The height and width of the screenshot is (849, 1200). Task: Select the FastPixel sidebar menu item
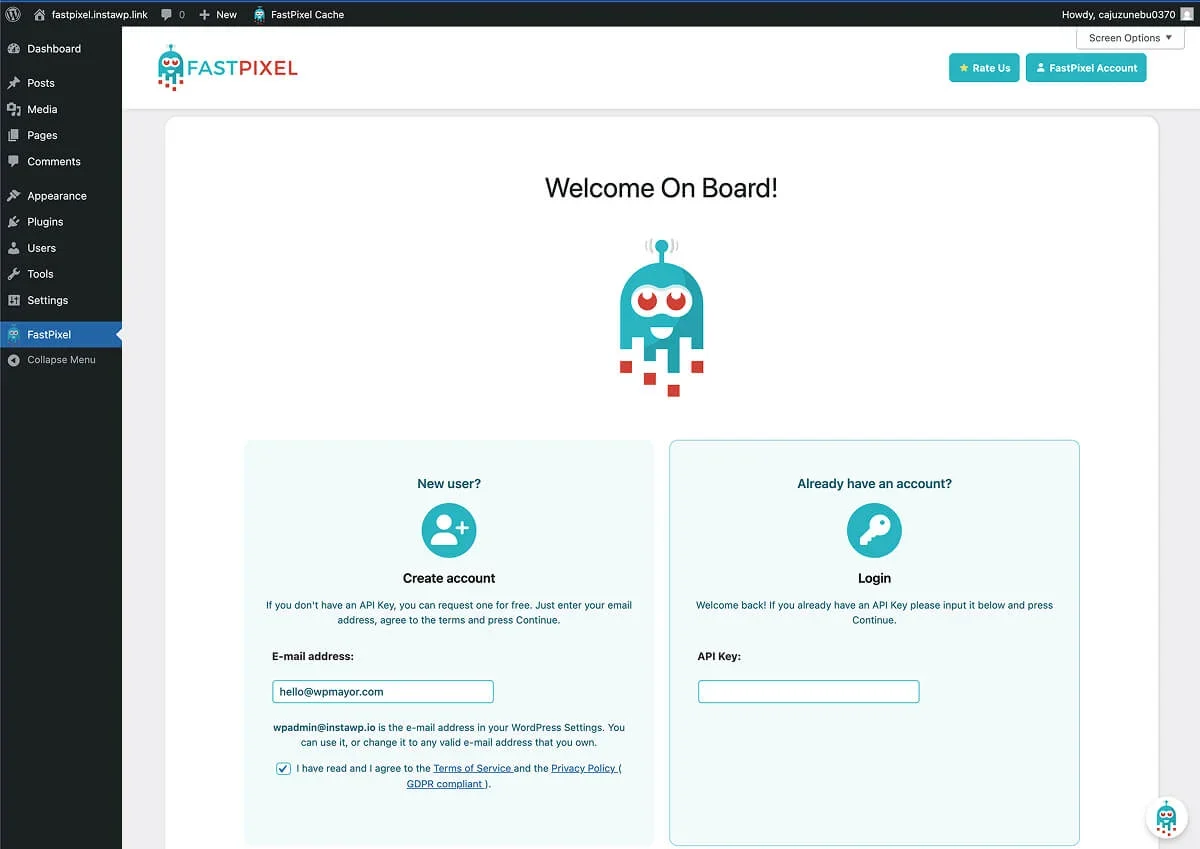click(61, 334)
